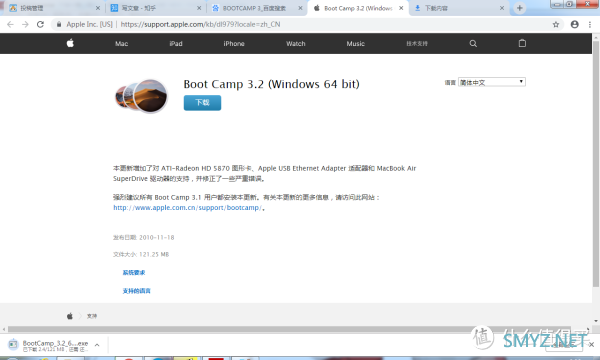
Task: Open the browser profile account icon
Action: pos(574,24)
